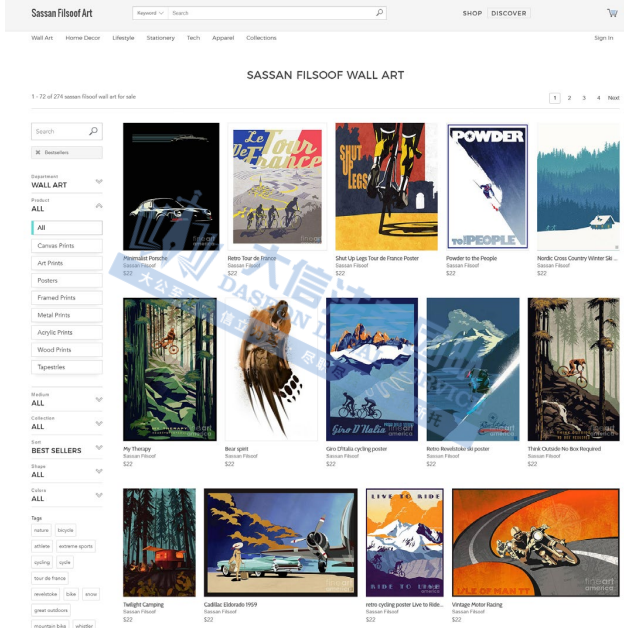Click the Discover button

click(x=509, y=13)
